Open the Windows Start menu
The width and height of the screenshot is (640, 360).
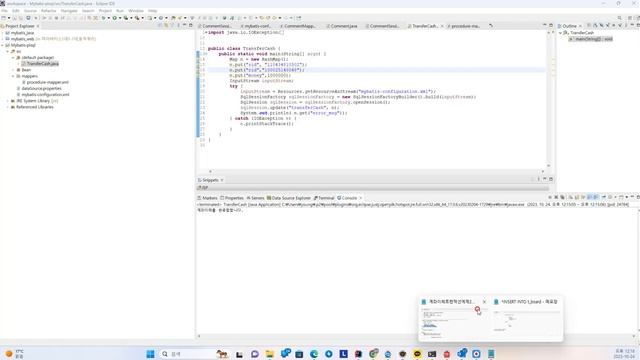click(150, 354)
